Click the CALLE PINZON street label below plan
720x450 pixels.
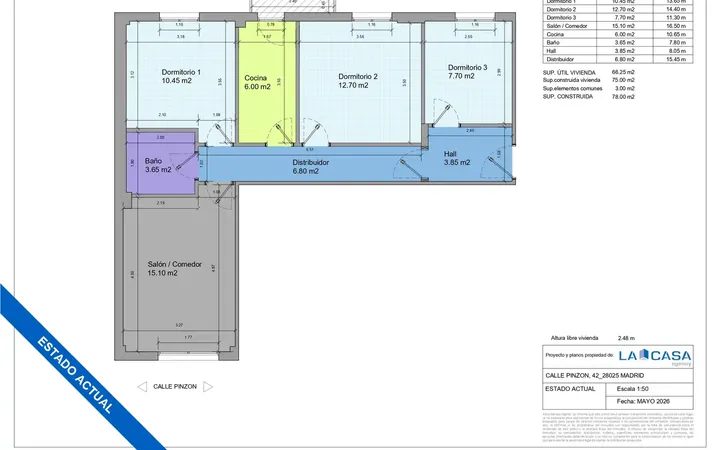click(175, 387)
